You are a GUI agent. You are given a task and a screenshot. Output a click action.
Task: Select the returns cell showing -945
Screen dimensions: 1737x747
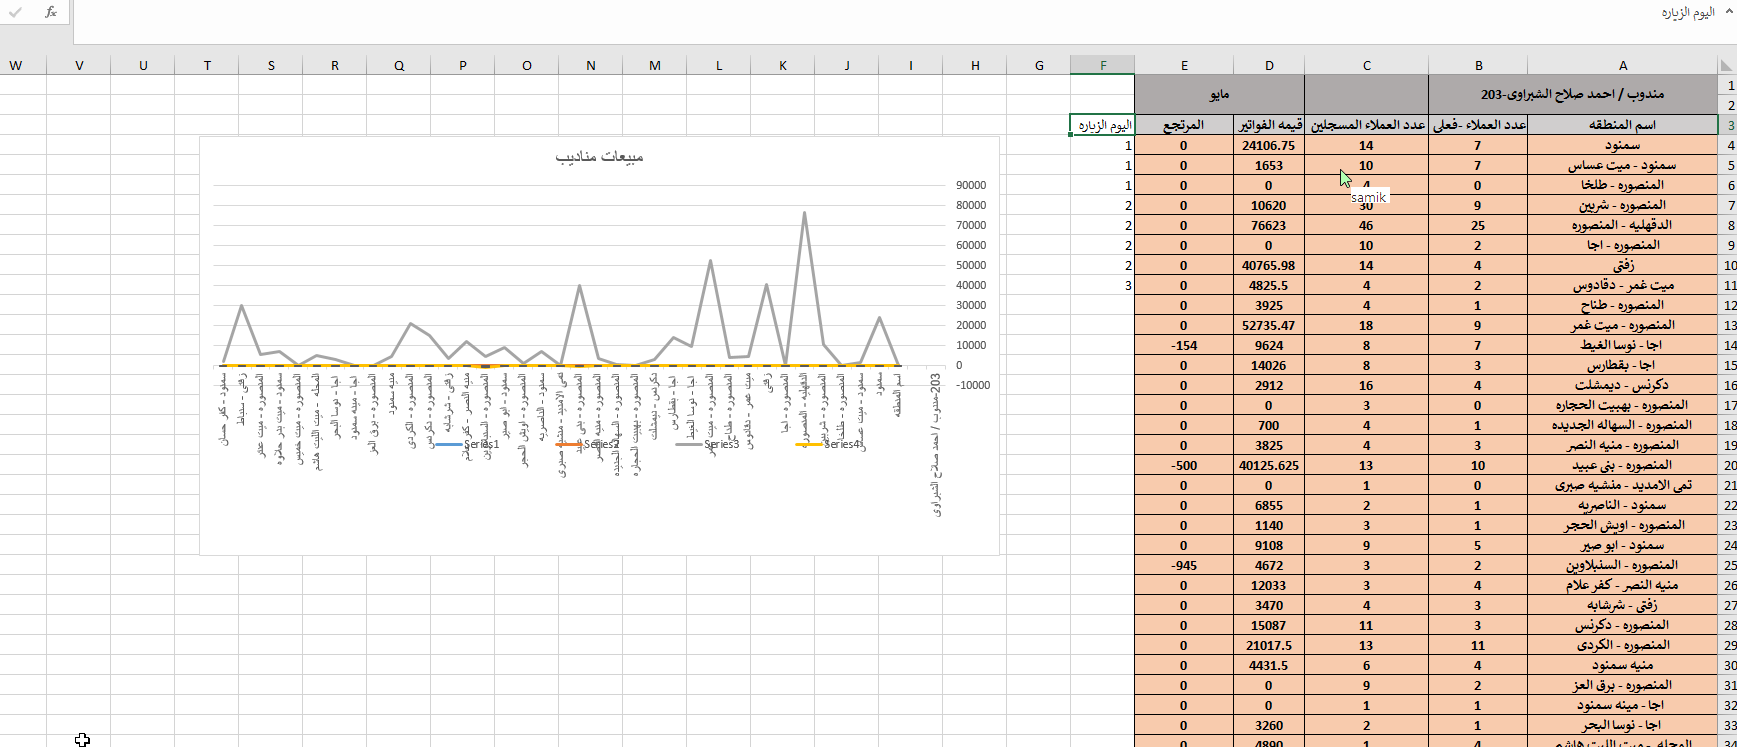(x=1184, y=565)
